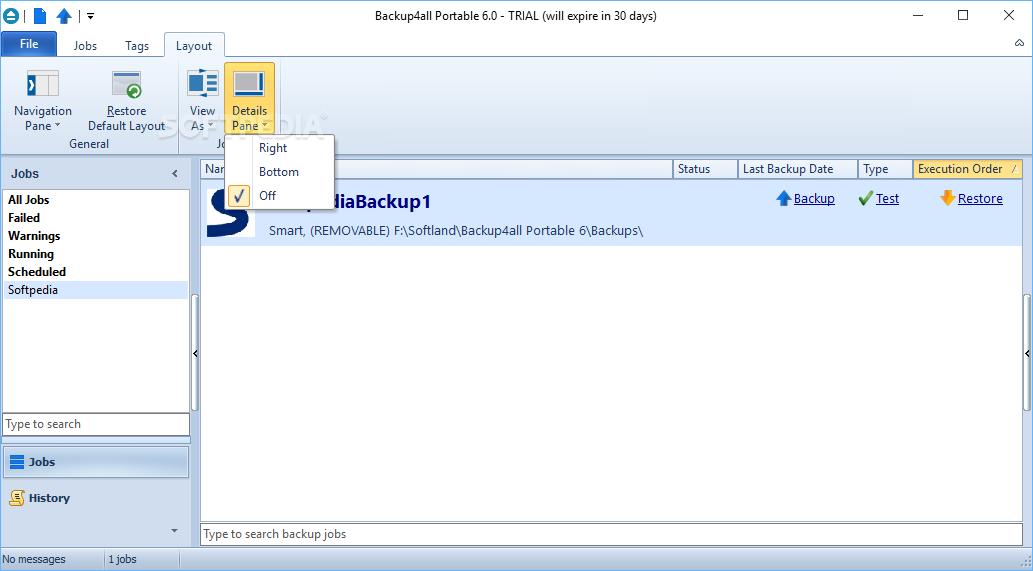Sort by Last Backup Date column
This screenshot has width=1033, height=571.
click(x=798, y=169)
